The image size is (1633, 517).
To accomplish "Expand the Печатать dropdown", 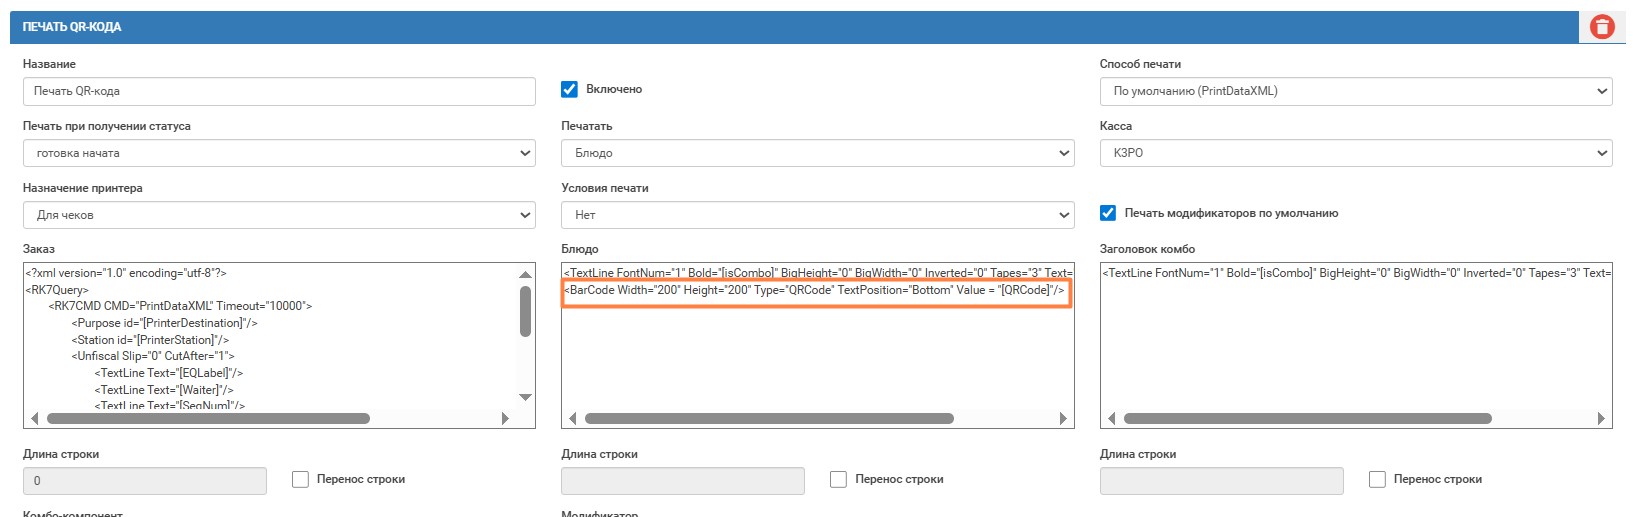I will [817, 153].
